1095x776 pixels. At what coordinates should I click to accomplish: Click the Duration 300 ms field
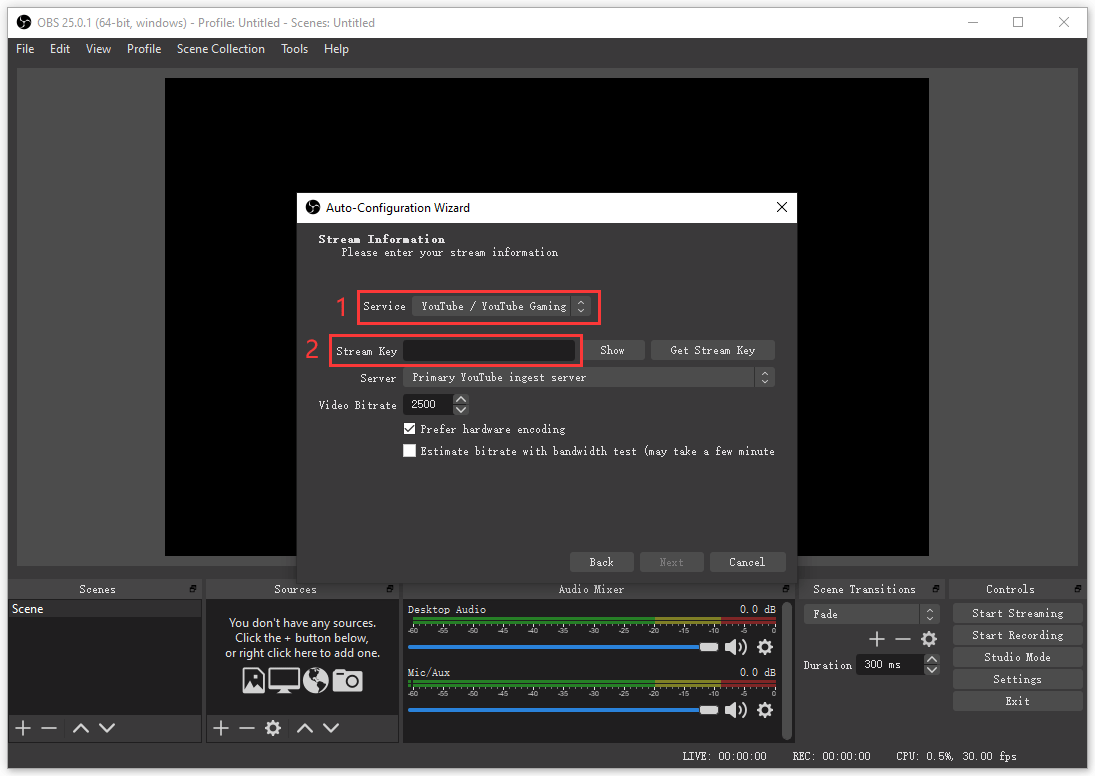click(x=890, y=664)
